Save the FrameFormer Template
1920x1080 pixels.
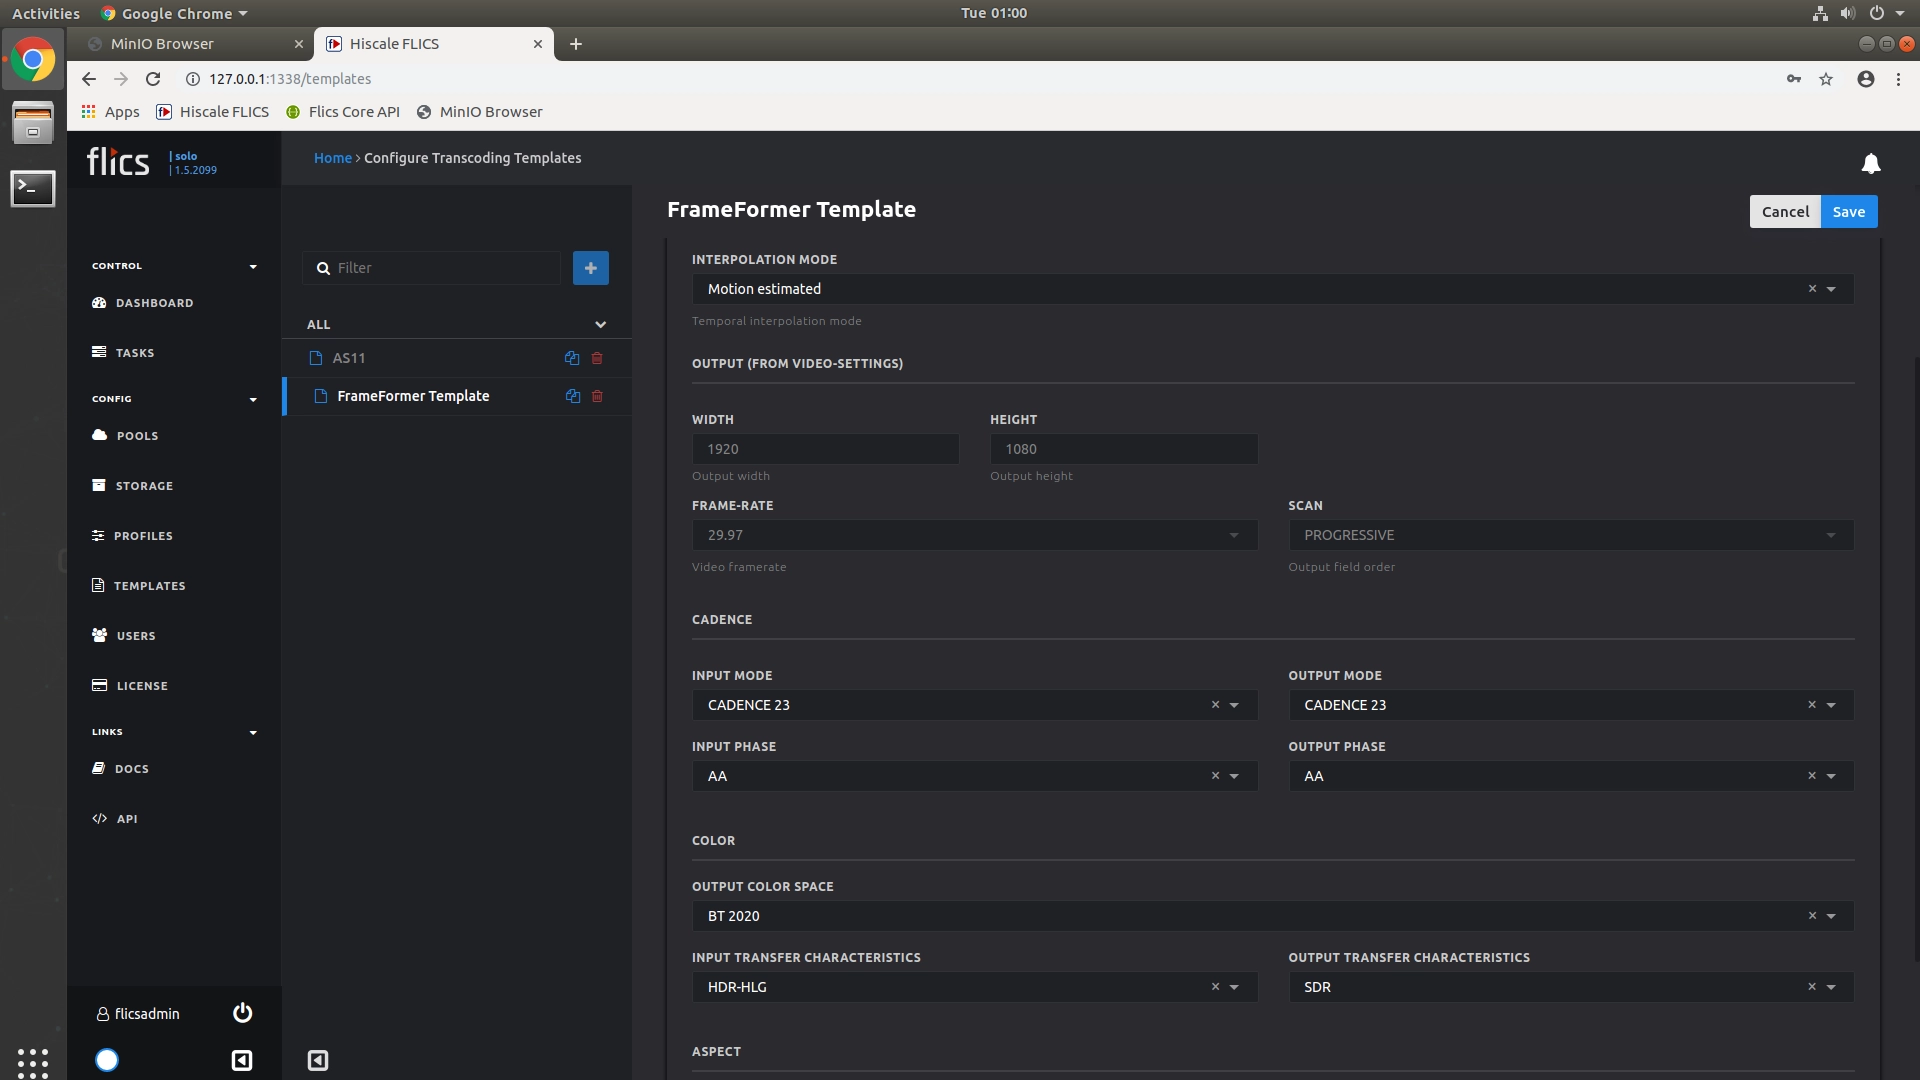(x=1848, y=212)
